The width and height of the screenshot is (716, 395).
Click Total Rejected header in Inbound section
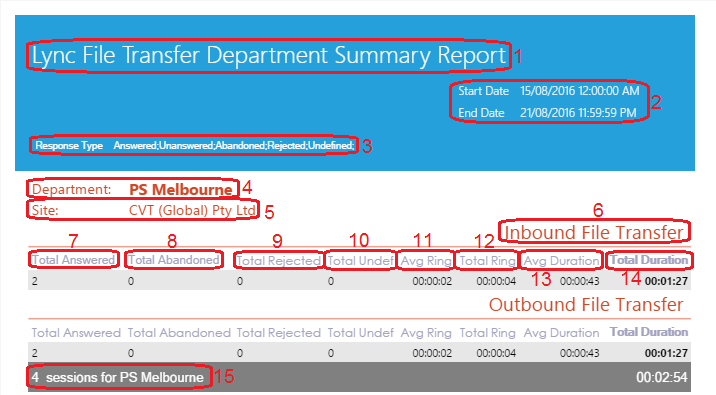279,261
